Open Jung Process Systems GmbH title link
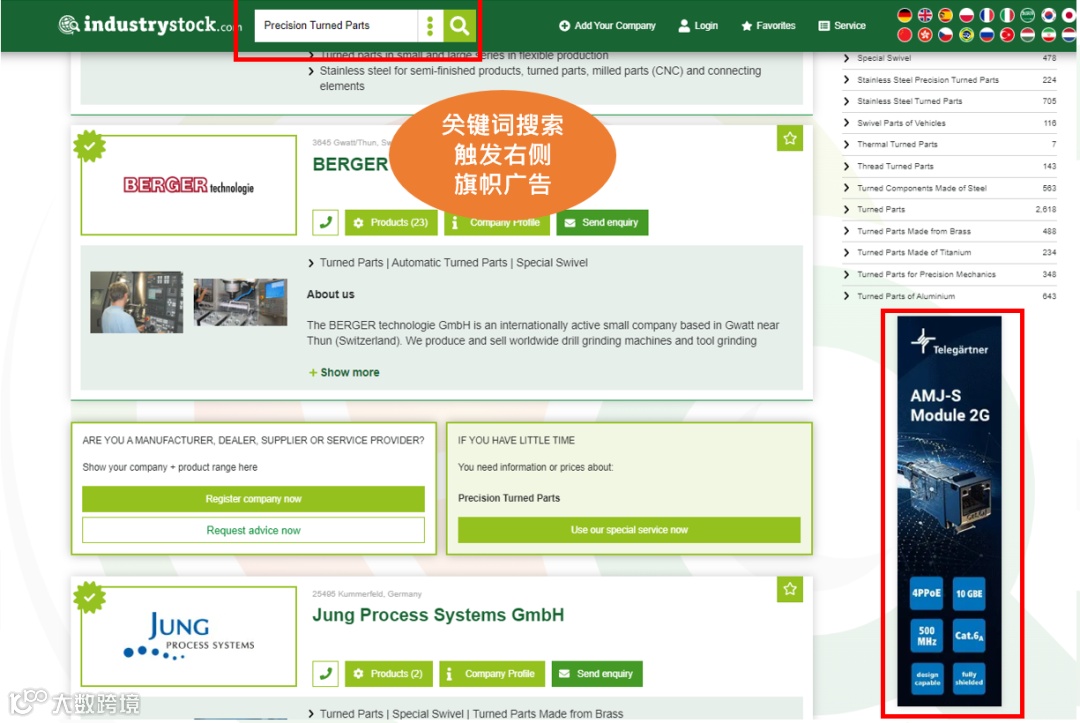This screenshot has height=723, width=1080. click(438, 615)
